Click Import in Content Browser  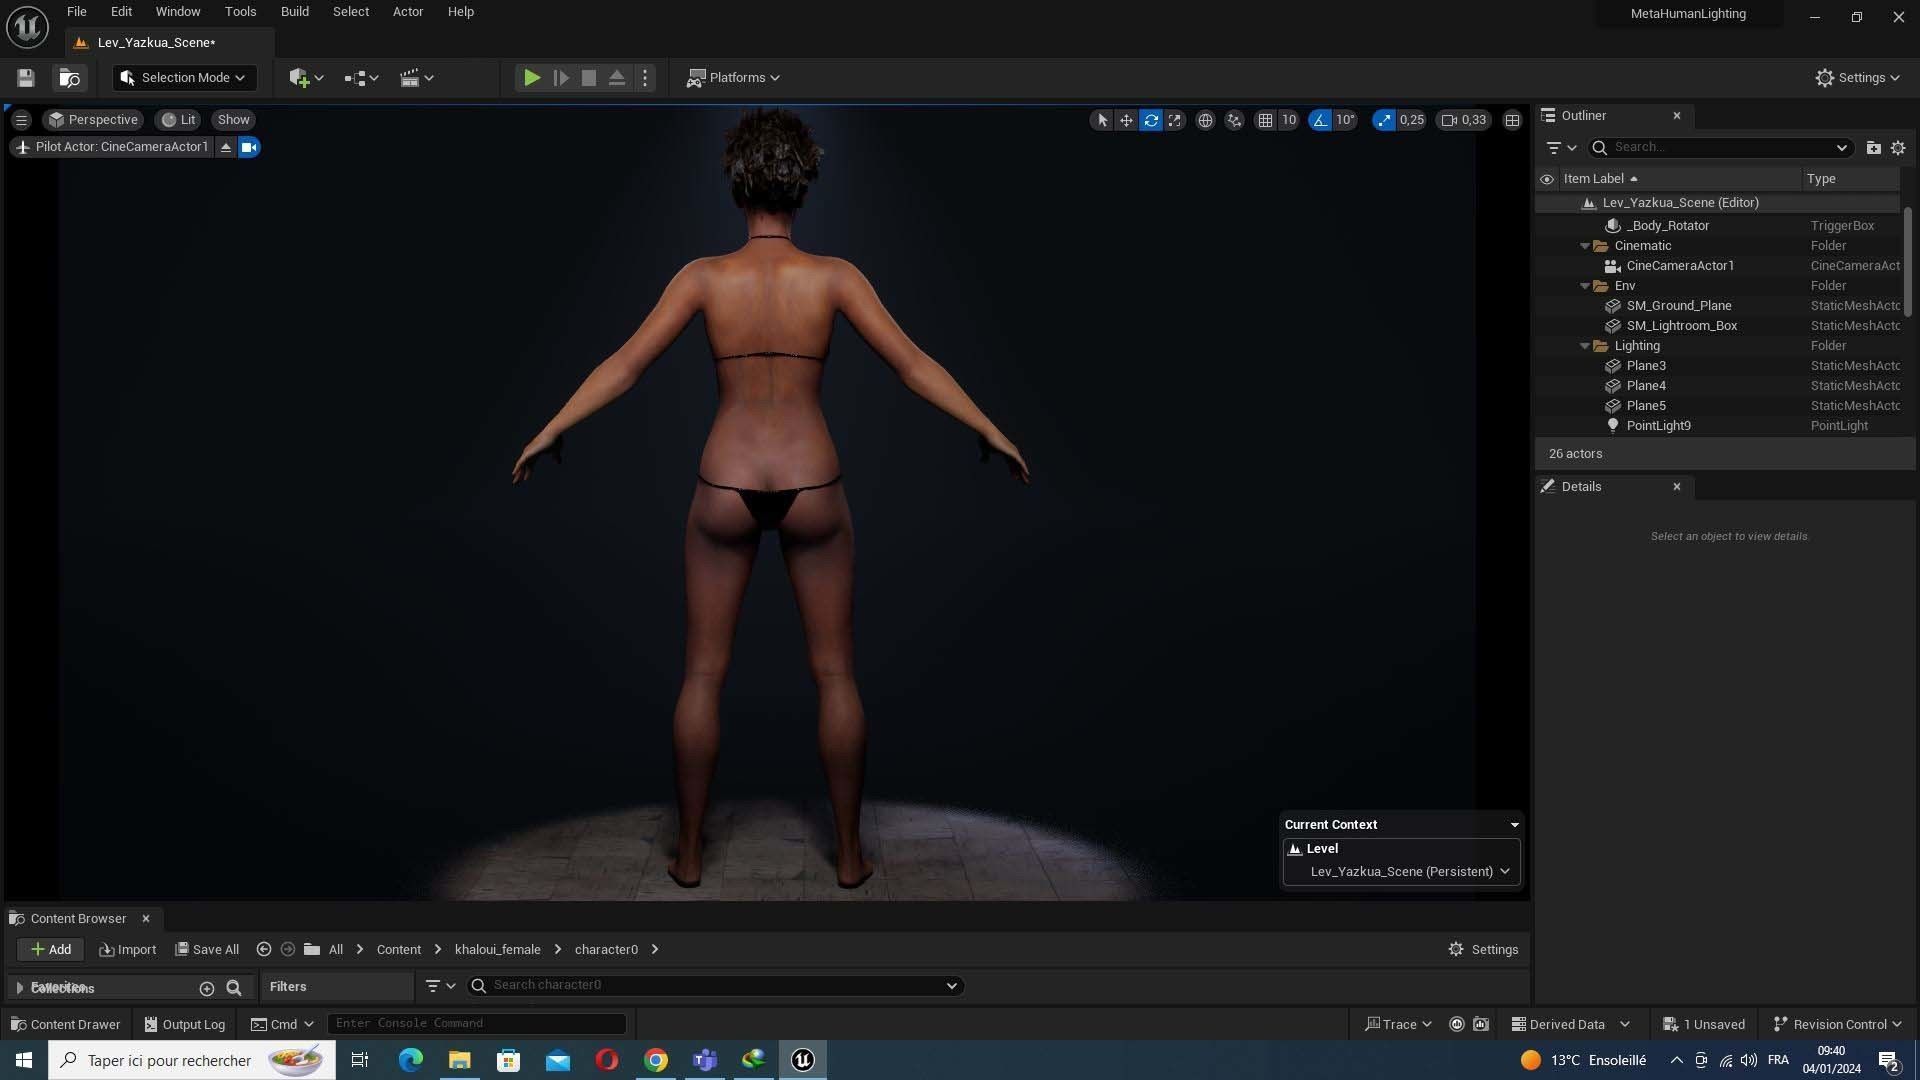tap(128, 950)
